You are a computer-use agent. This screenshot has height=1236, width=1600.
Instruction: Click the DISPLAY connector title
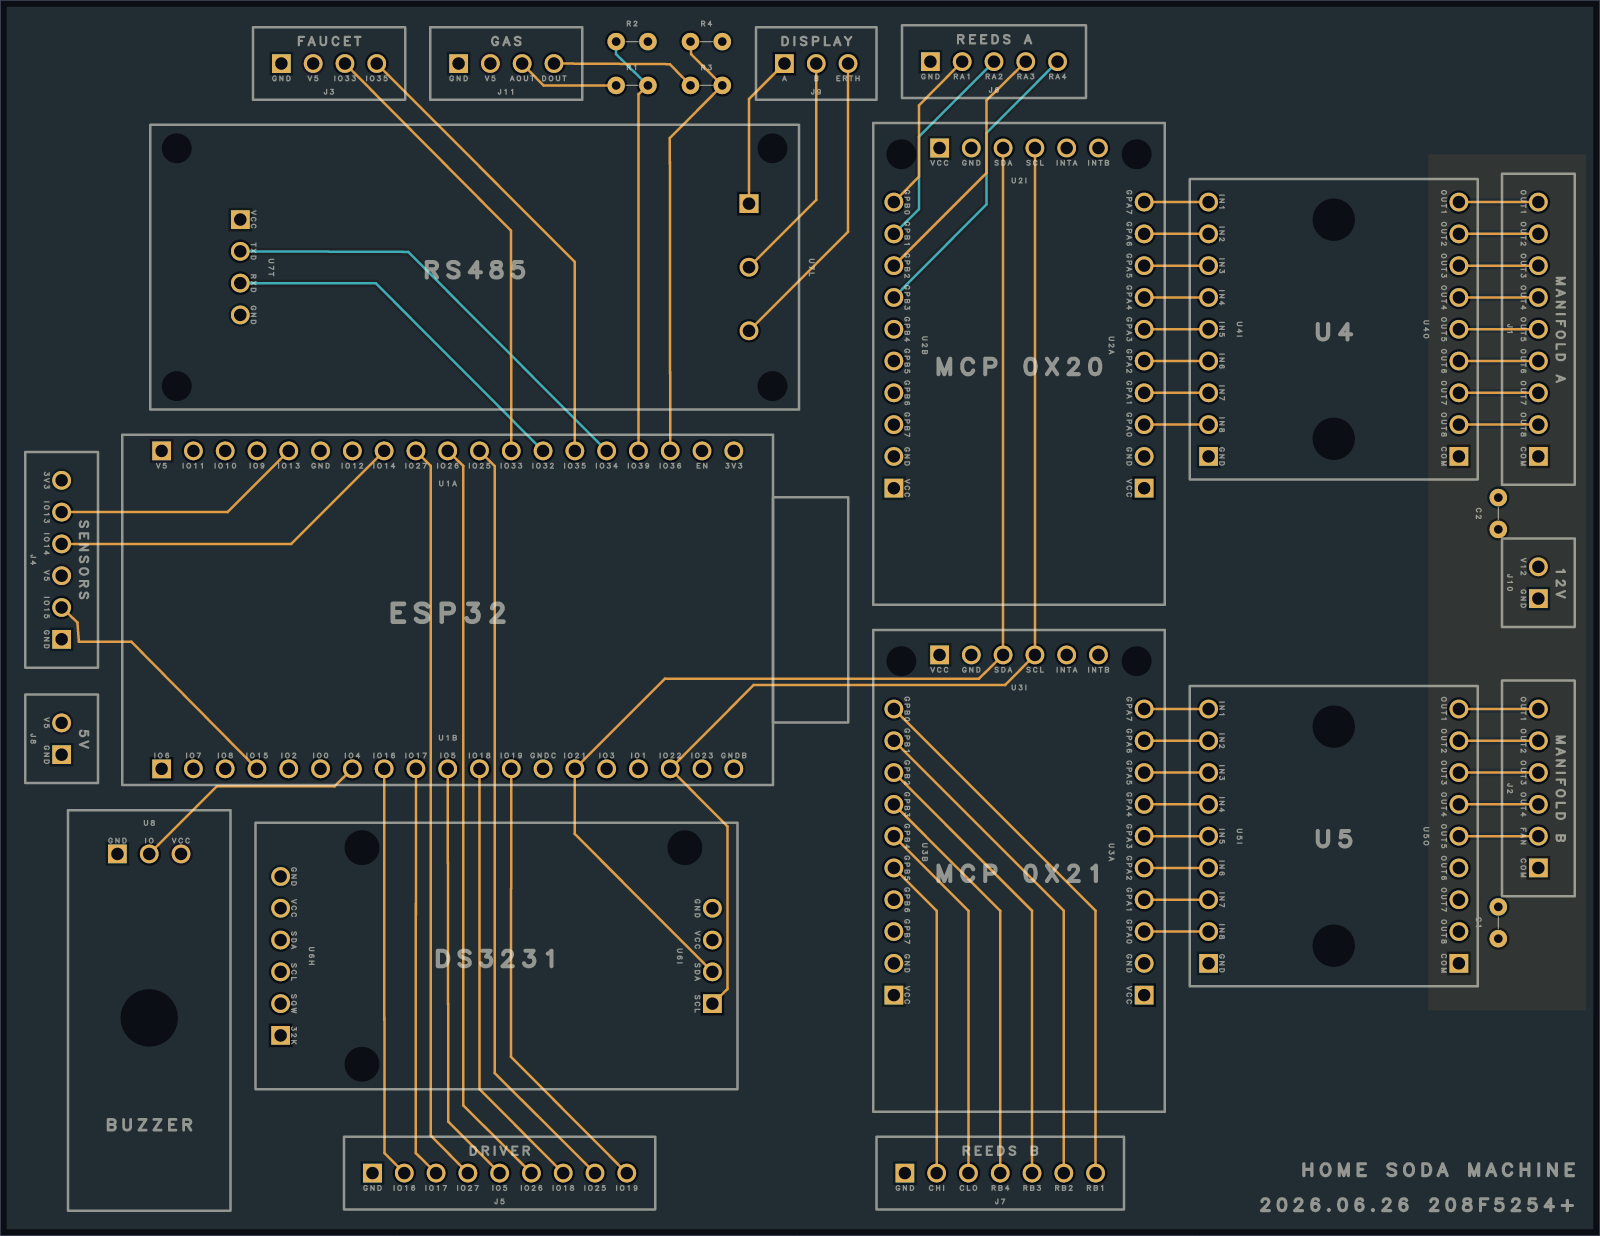pos(817,41)
